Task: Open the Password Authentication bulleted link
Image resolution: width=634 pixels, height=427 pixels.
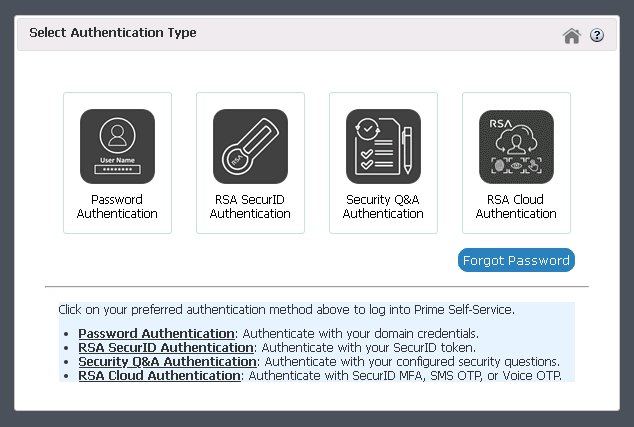Action: click(x=156, y=333)
